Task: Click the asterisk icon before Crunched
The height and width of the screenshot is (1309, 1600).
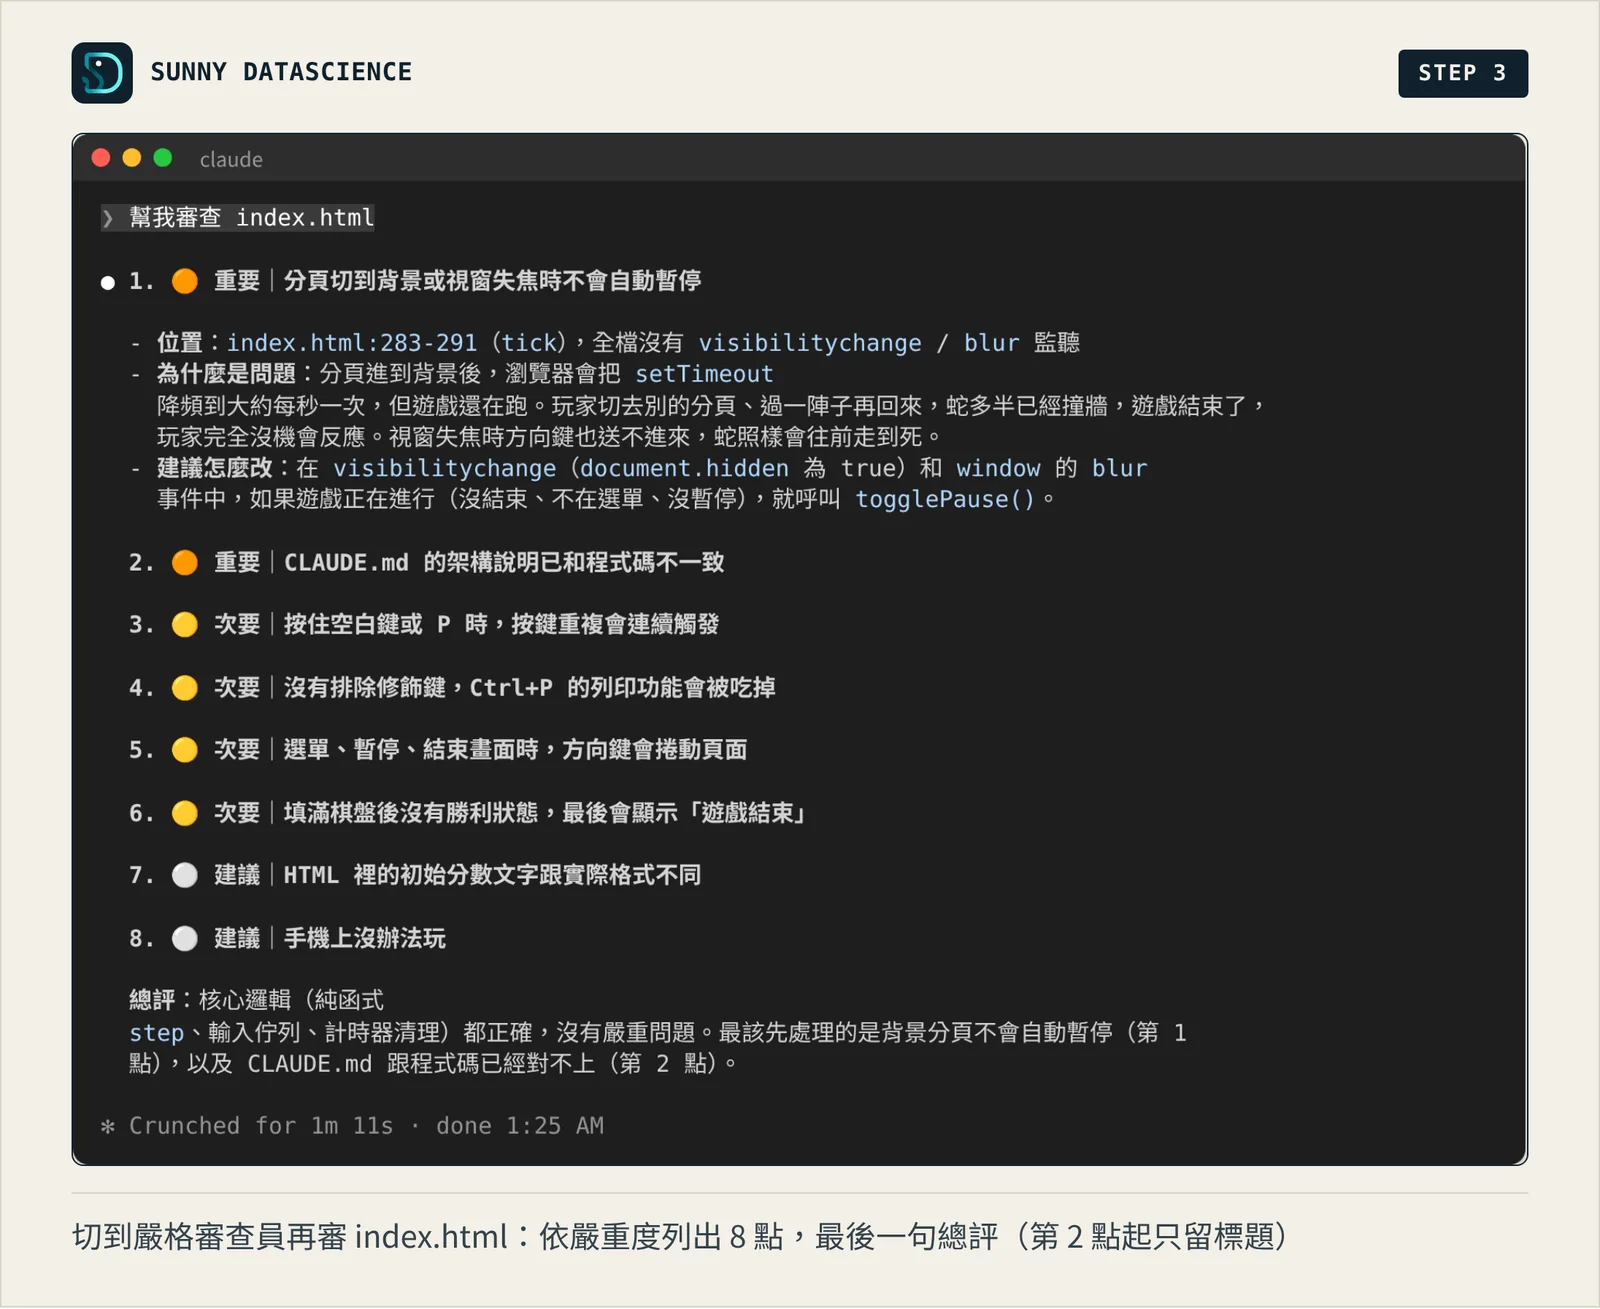Action: (x=108, y=1127)
